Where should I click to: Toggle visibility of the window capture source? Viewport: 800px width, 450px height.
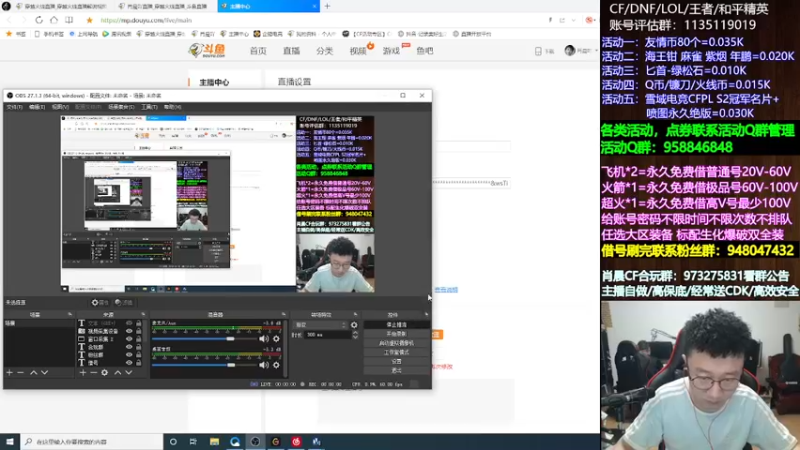tap(129, 339)
